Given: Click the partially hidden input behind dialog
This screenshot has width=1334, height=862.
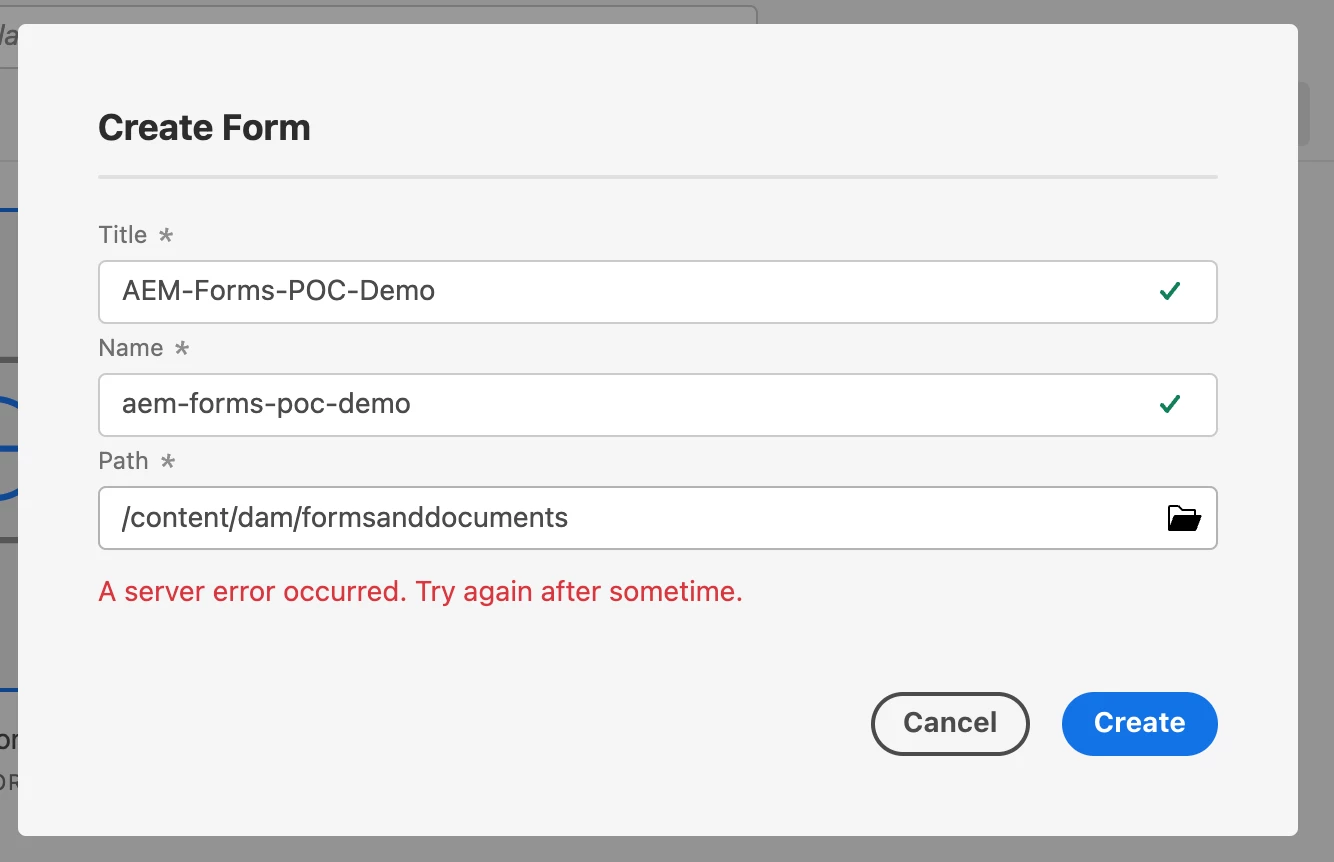Looking at the screenshot, I should pos(400,14).
